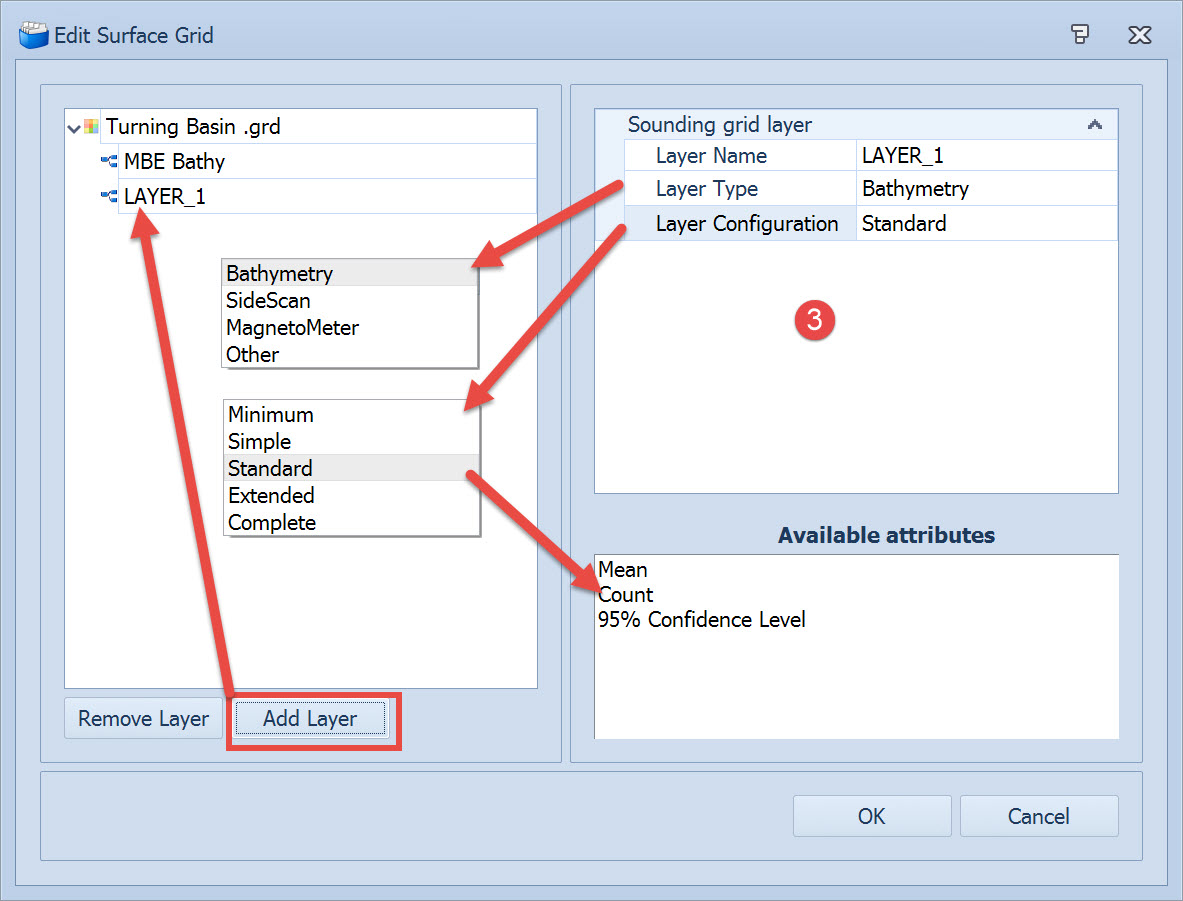The height and width of the screenshot is (901, 1183).
Task: Click the Edit Surface Grid app icon
Action: pos(33,35)
